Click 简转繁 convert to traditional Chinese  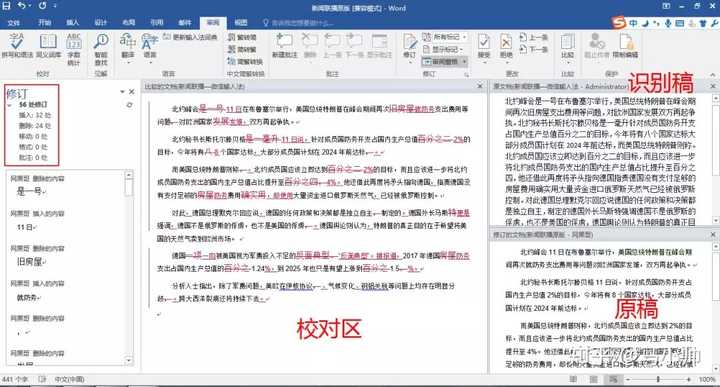pos(242,49)
